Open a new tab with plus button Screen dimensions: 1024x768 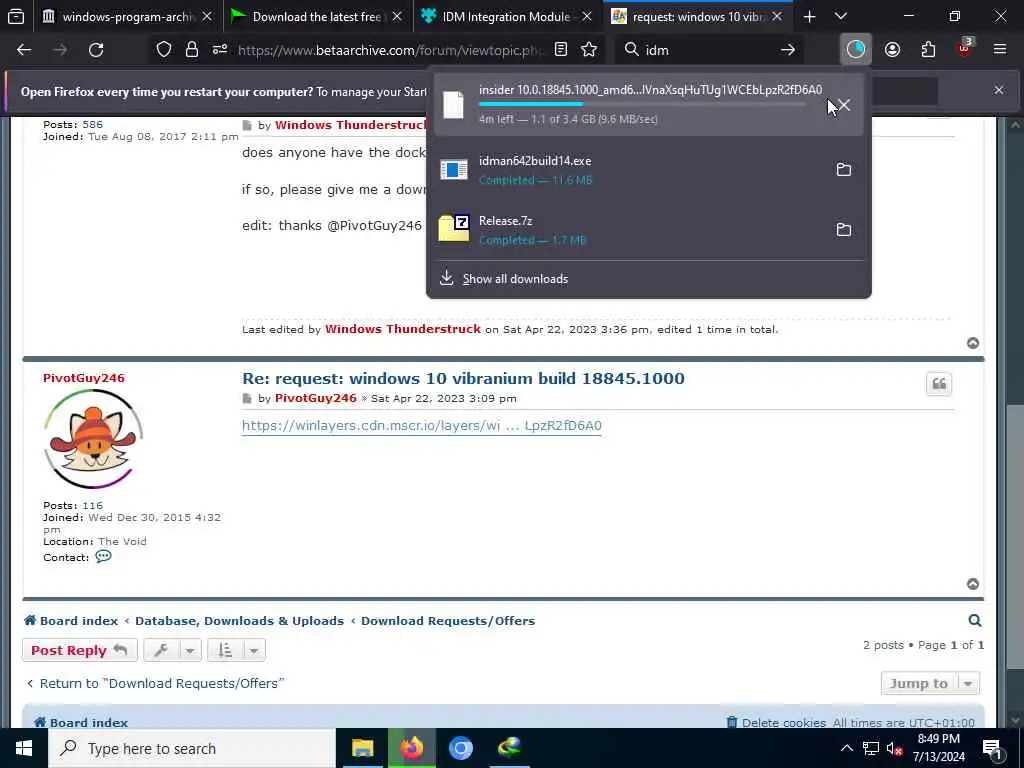click(810, 17)
